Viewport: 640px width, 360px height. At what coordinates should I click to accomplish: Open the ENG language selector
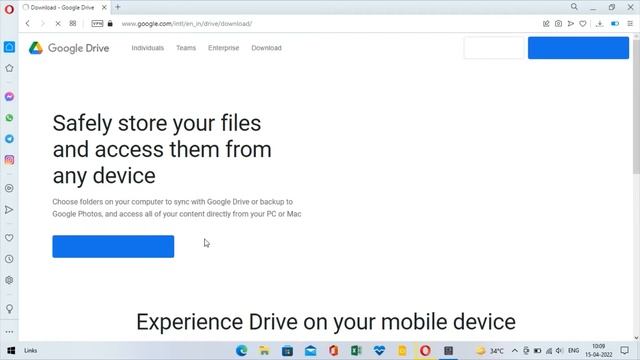573,351
